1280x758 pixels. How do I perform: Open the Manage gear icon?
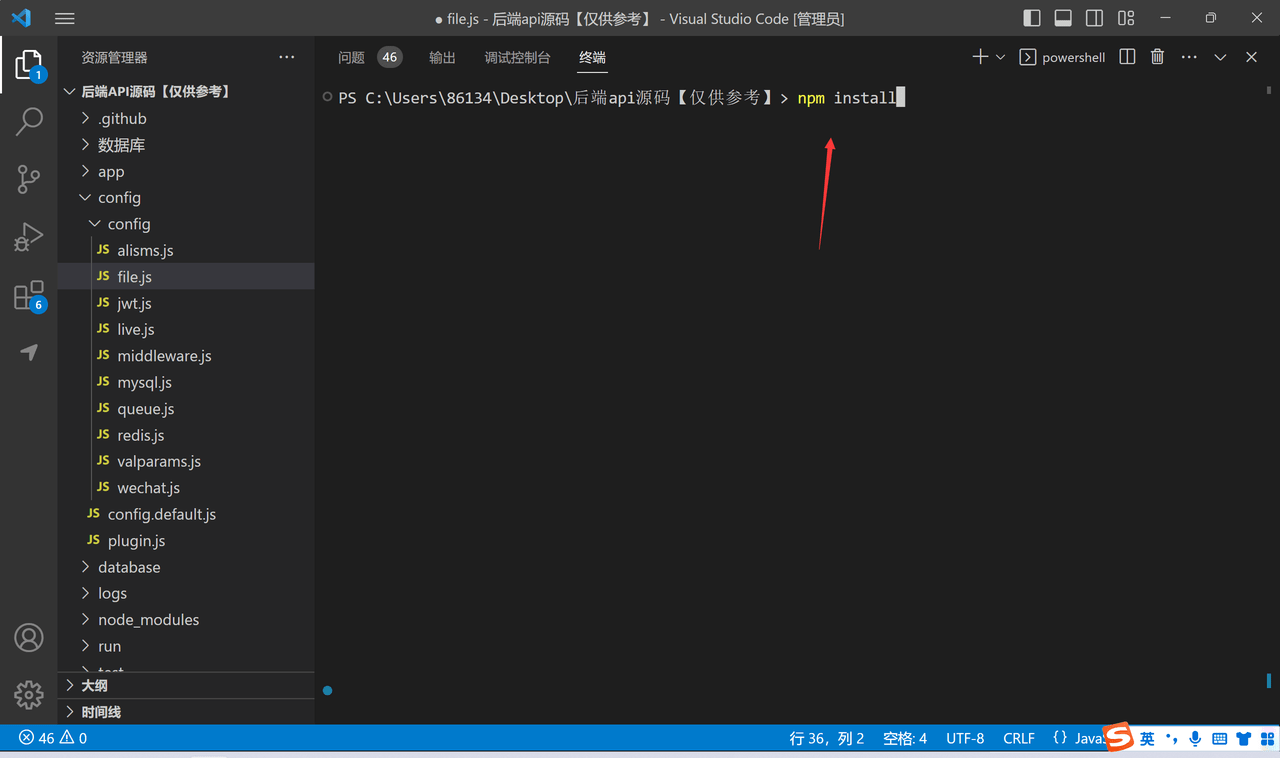tap(29, 694)
